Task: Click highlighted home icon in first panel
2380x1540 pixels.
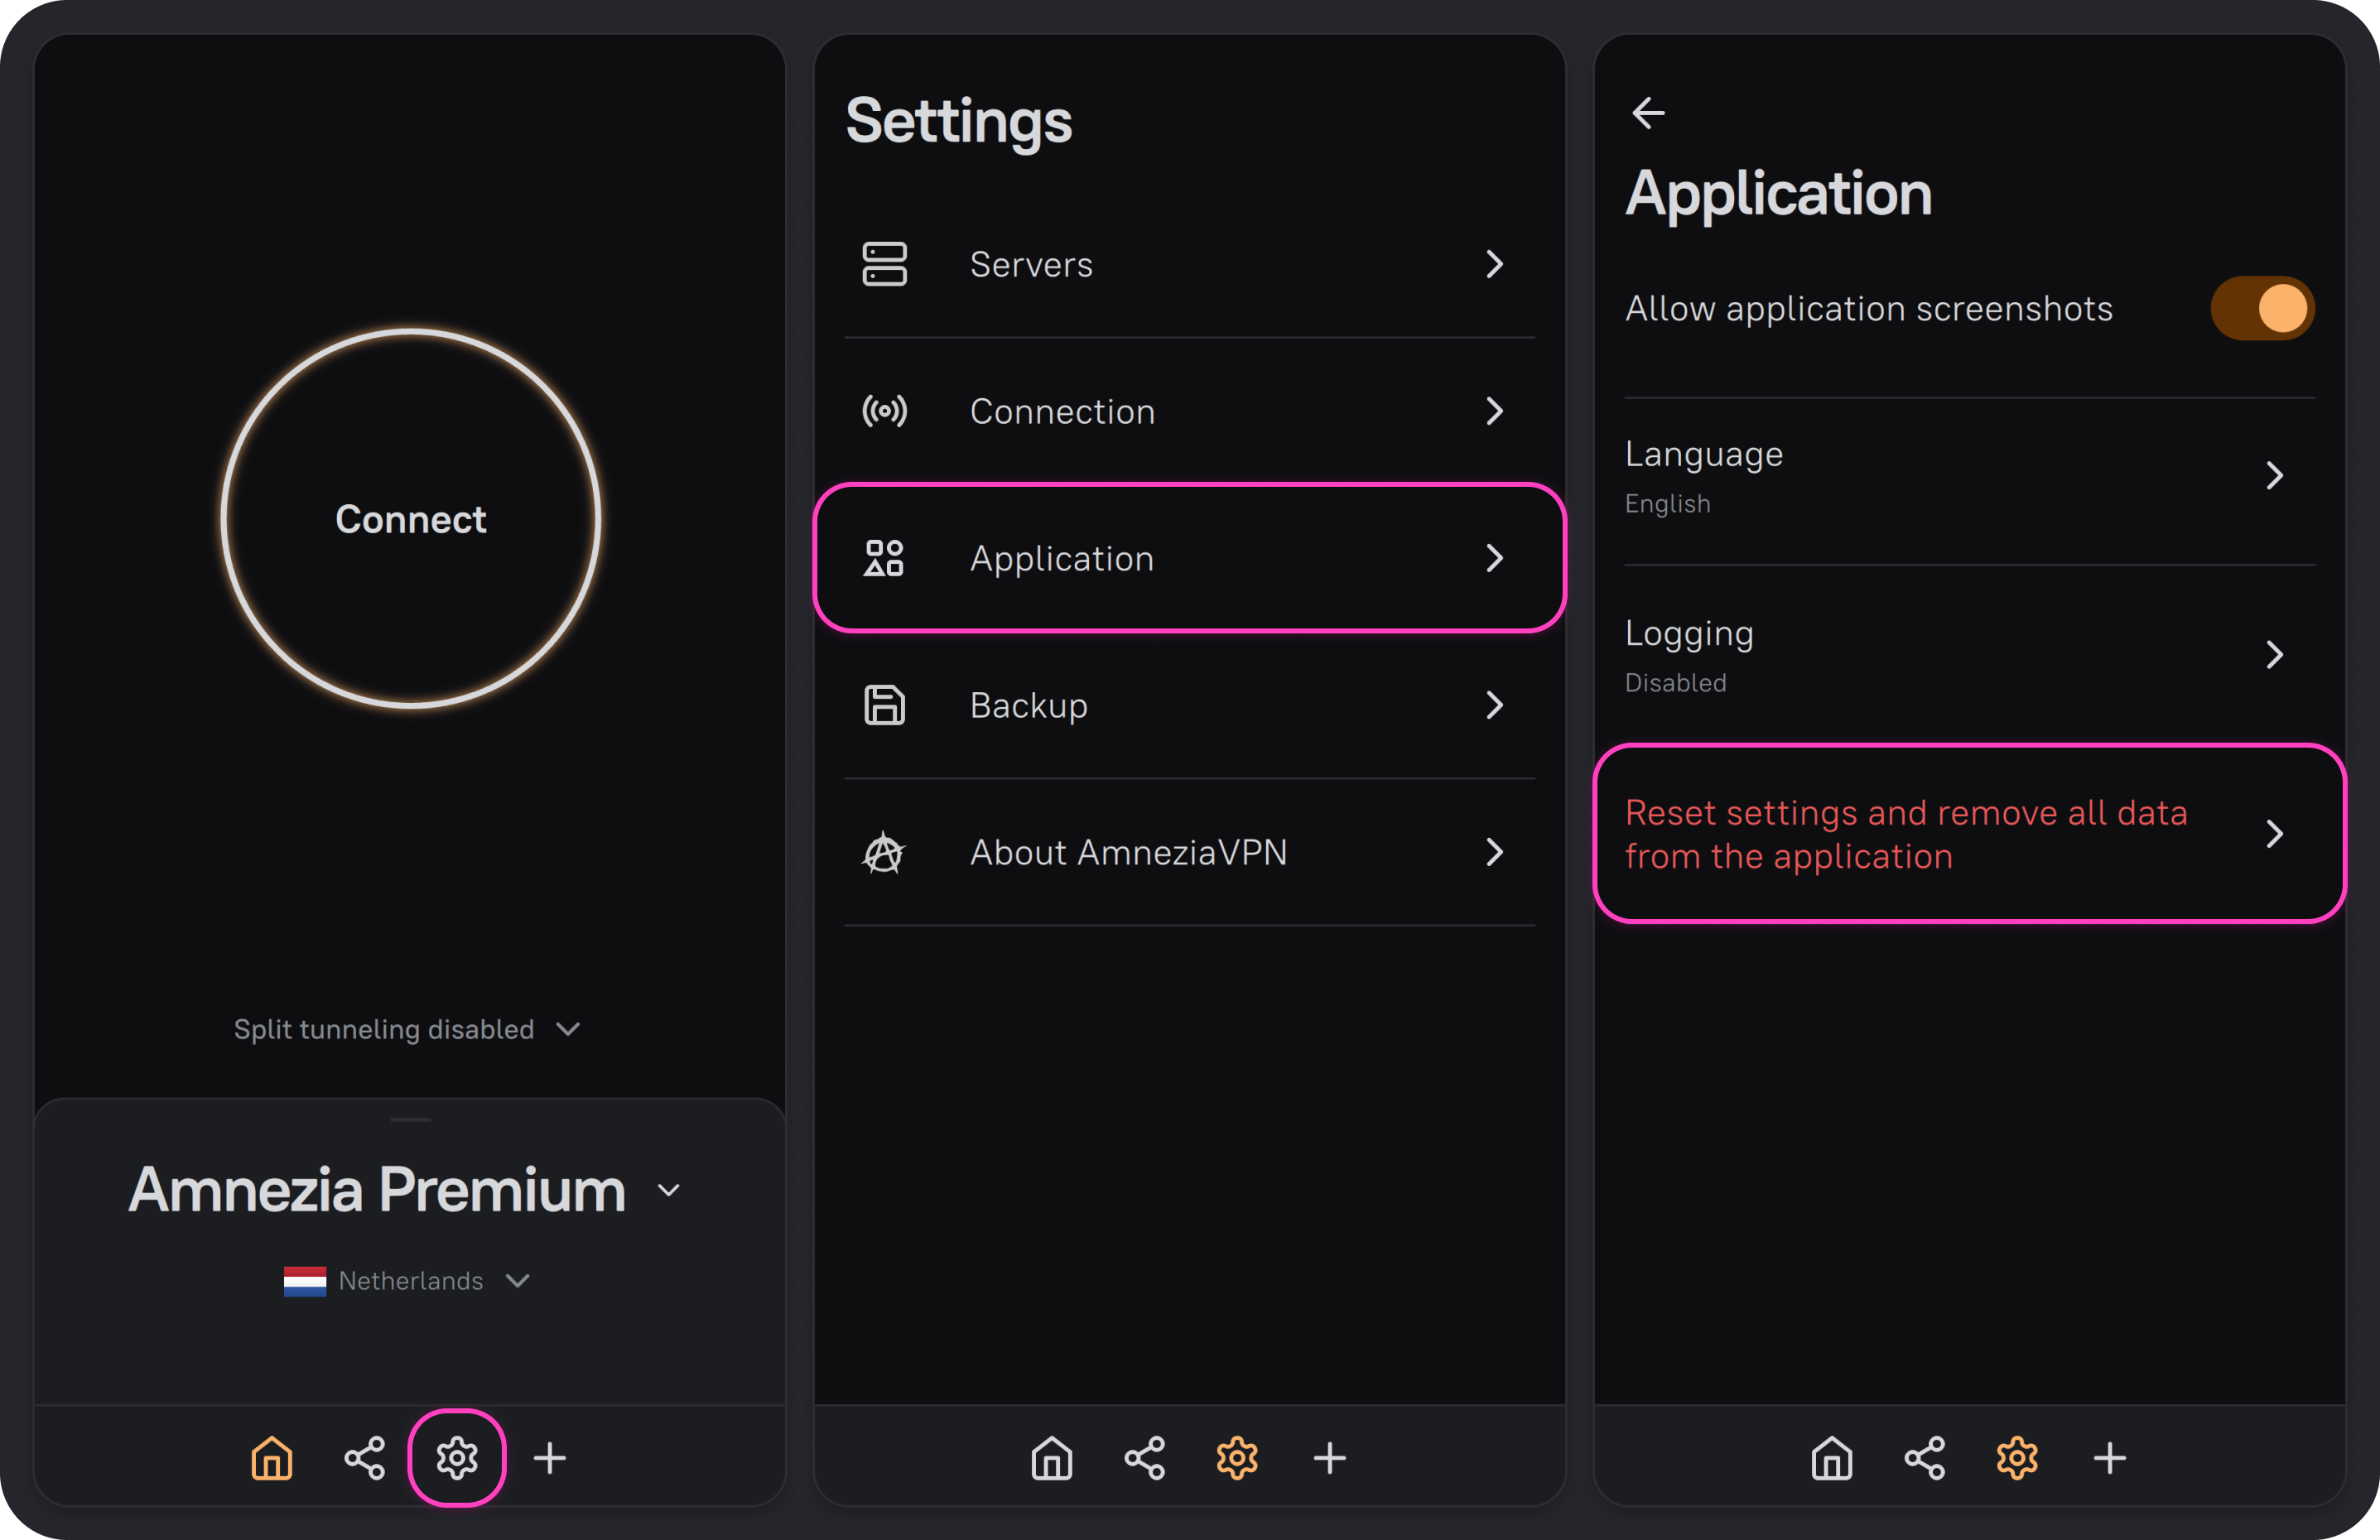Action: 272,1458
